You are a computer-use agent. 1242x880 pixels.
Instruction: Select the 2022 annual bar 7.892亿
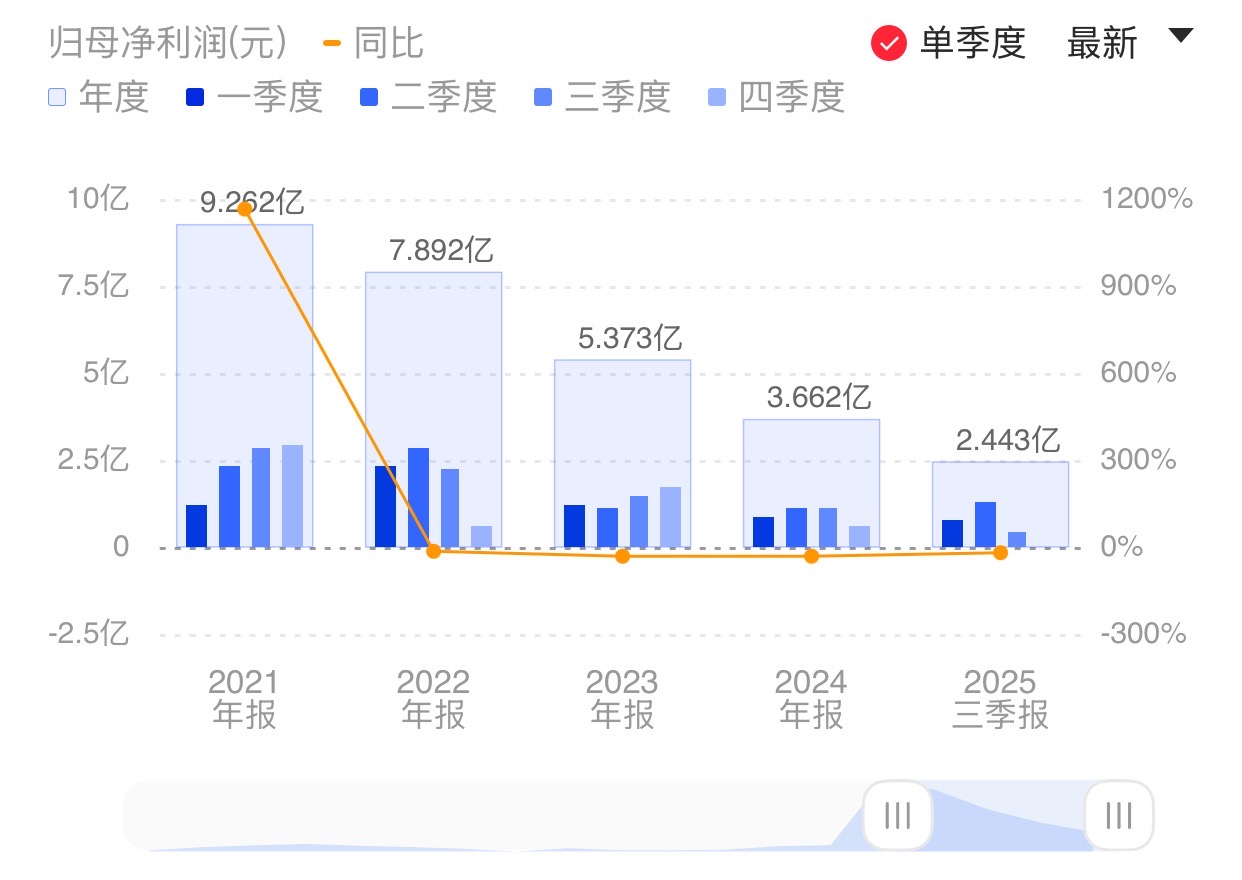[x=433, y=360]
